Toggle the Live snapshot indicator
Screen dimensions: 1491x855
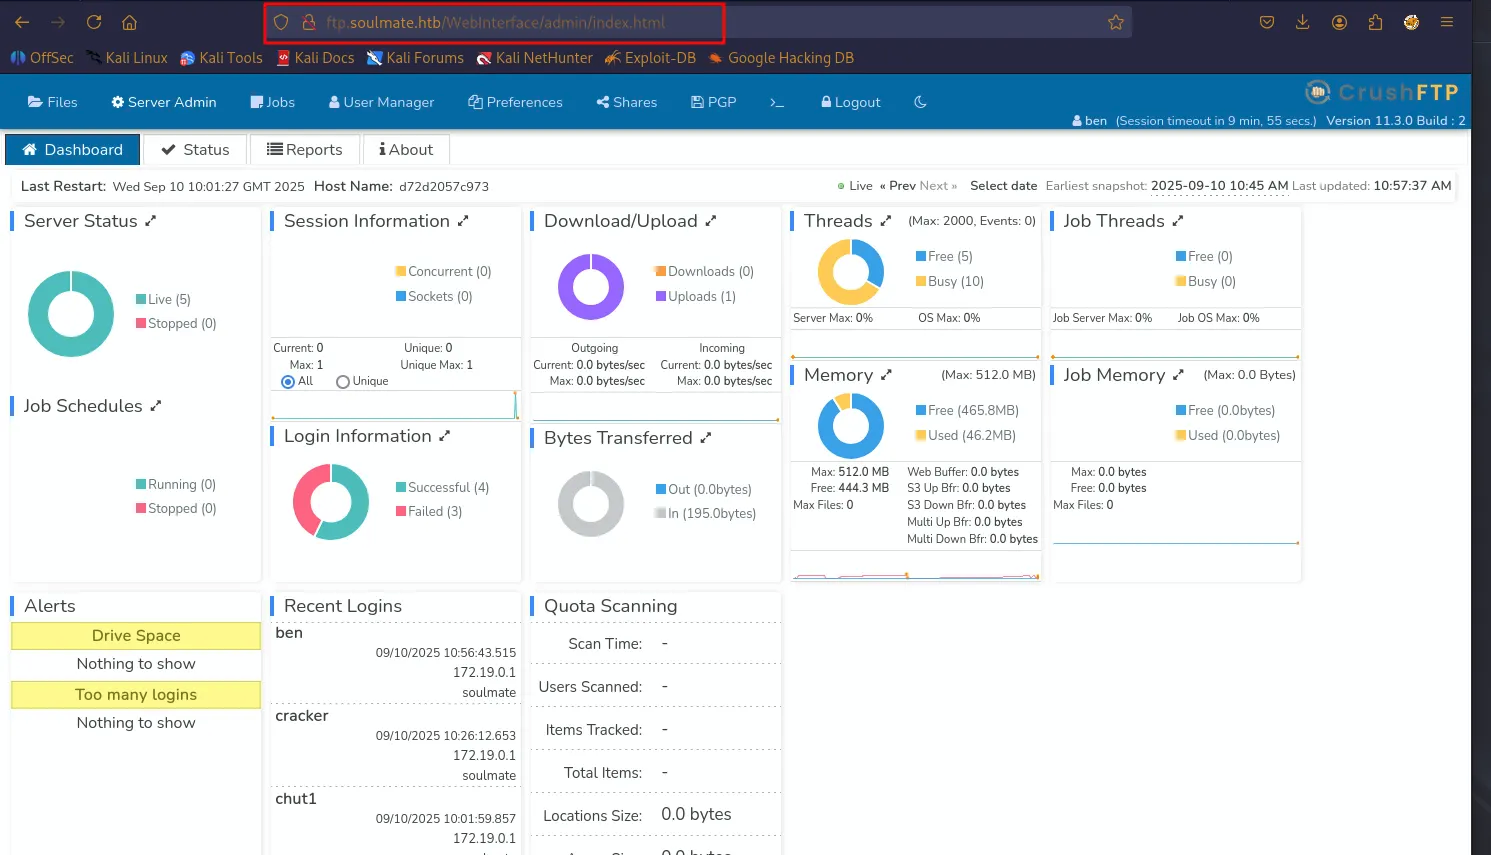click(855, 186)
